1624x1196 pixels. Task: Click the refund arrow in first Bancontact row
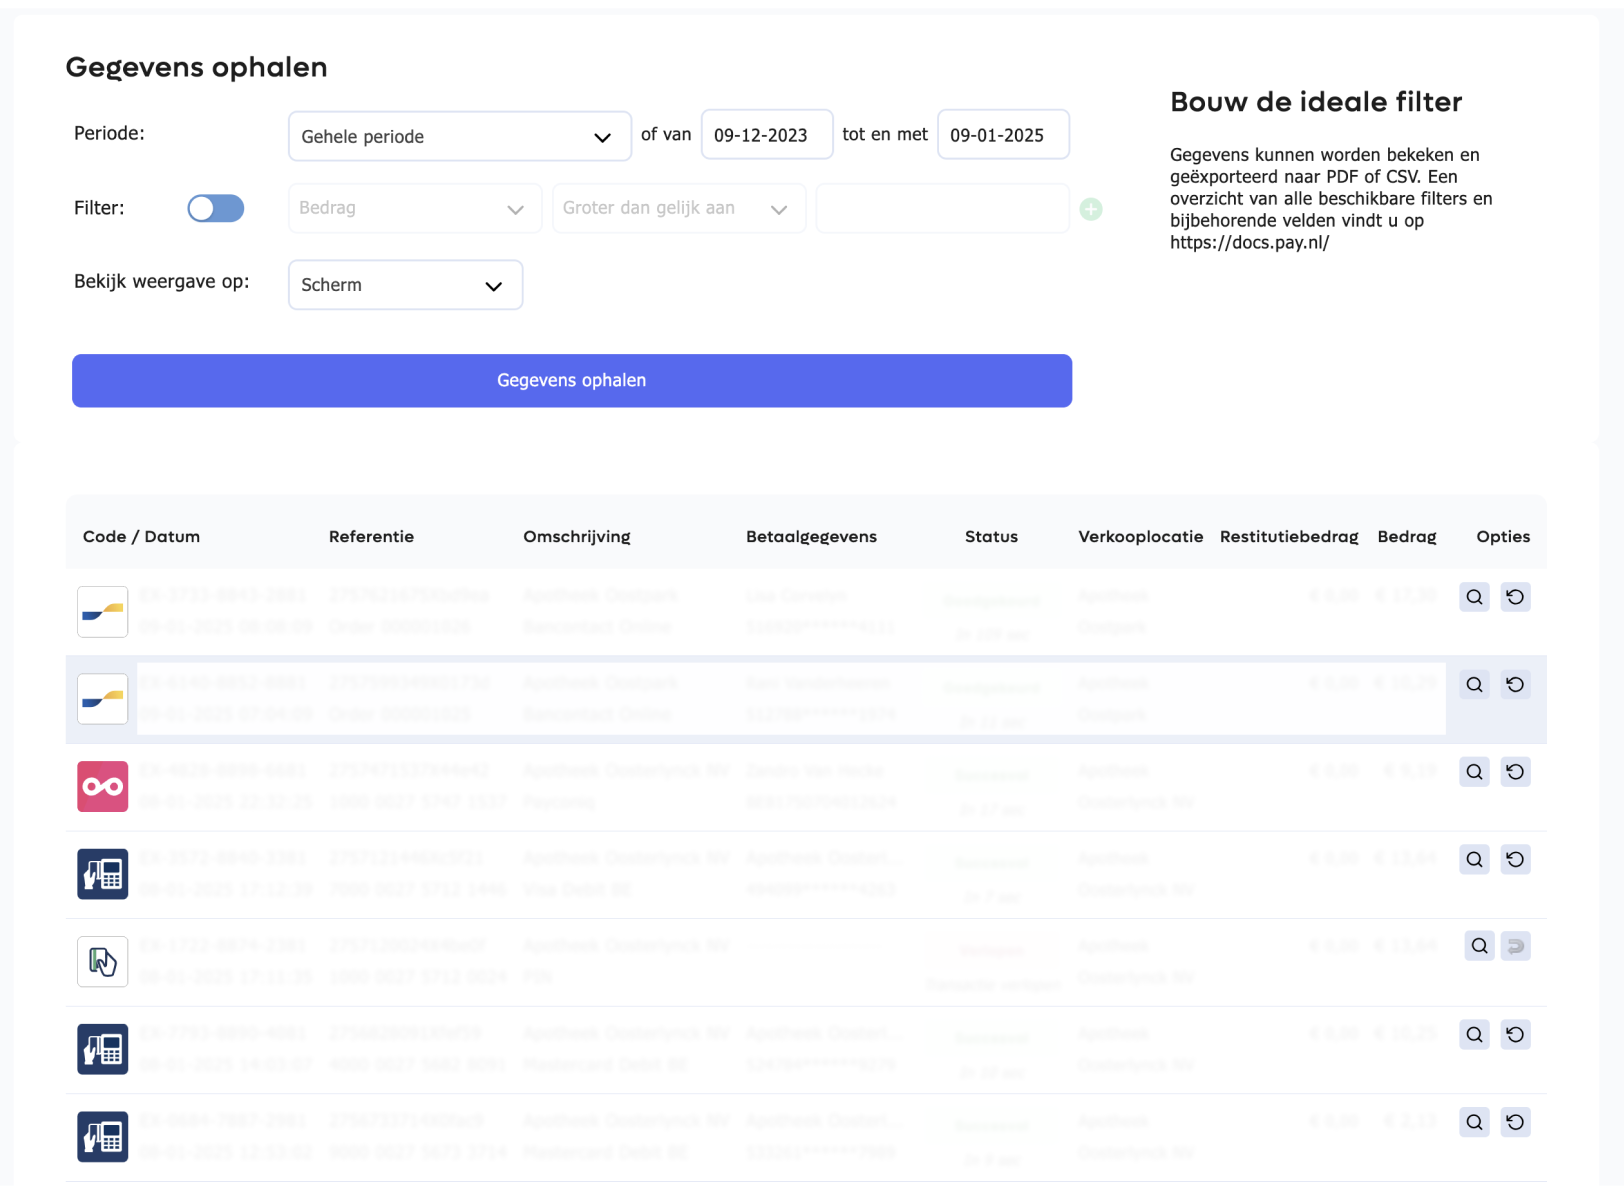tap(1515, 597)
